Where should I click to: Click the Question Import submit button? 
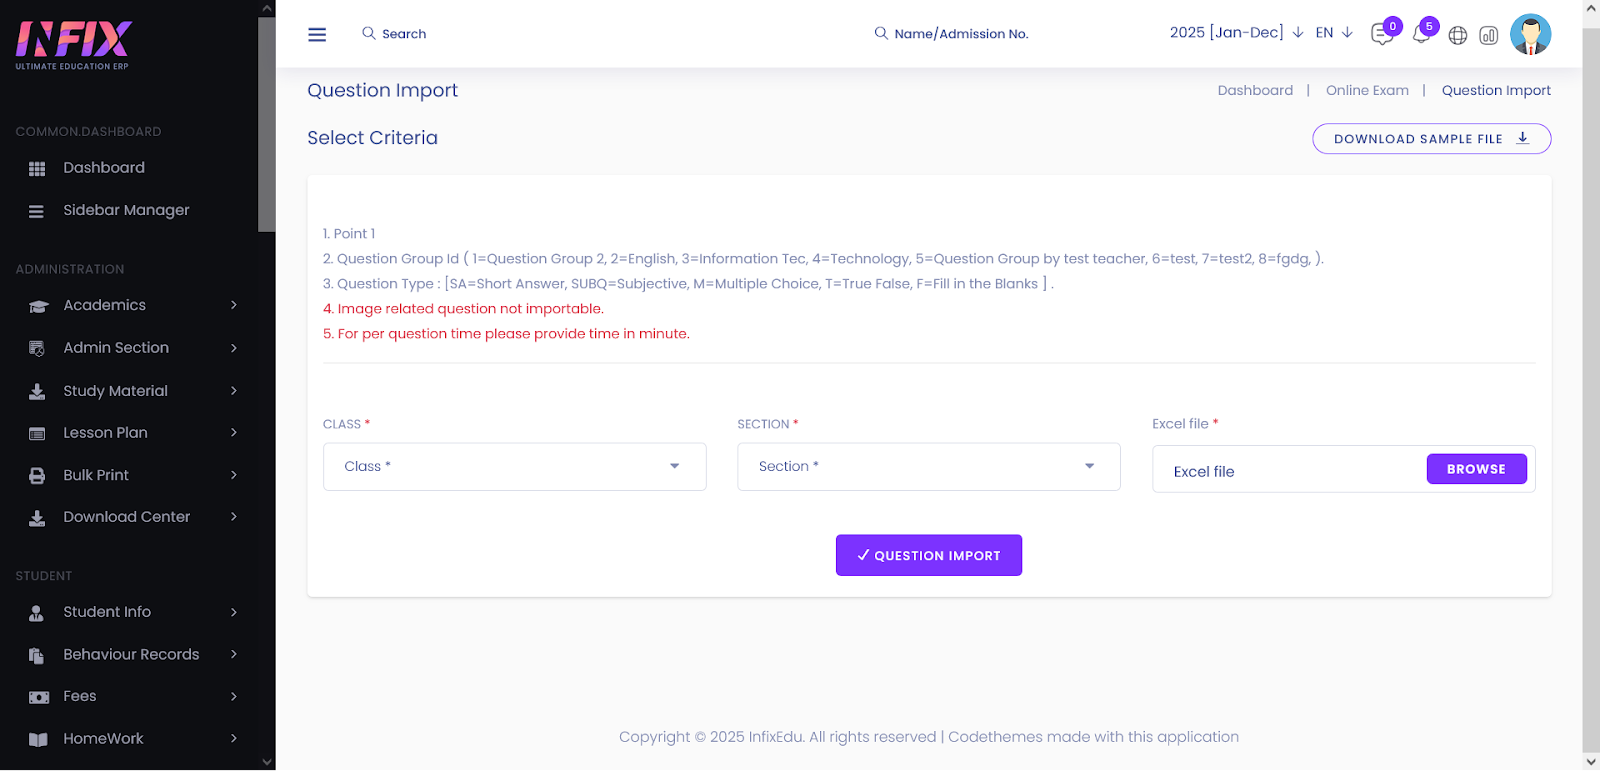click(928, 555)
